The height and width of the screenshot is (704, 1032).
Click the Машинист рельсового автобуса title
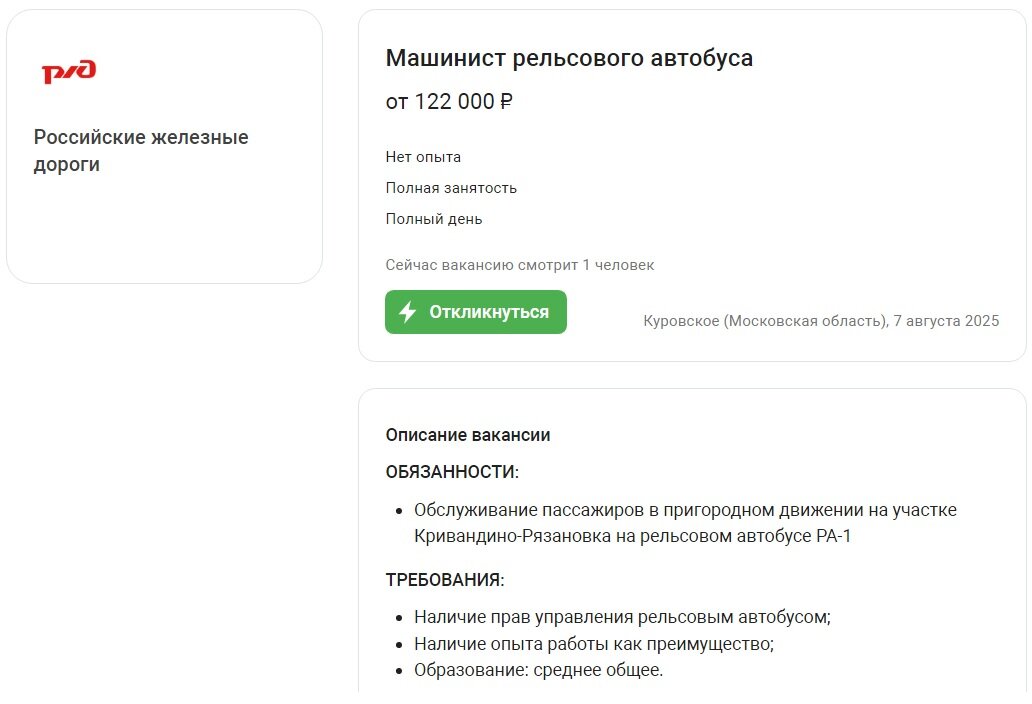pyautogui.click(x=569, y=58)
